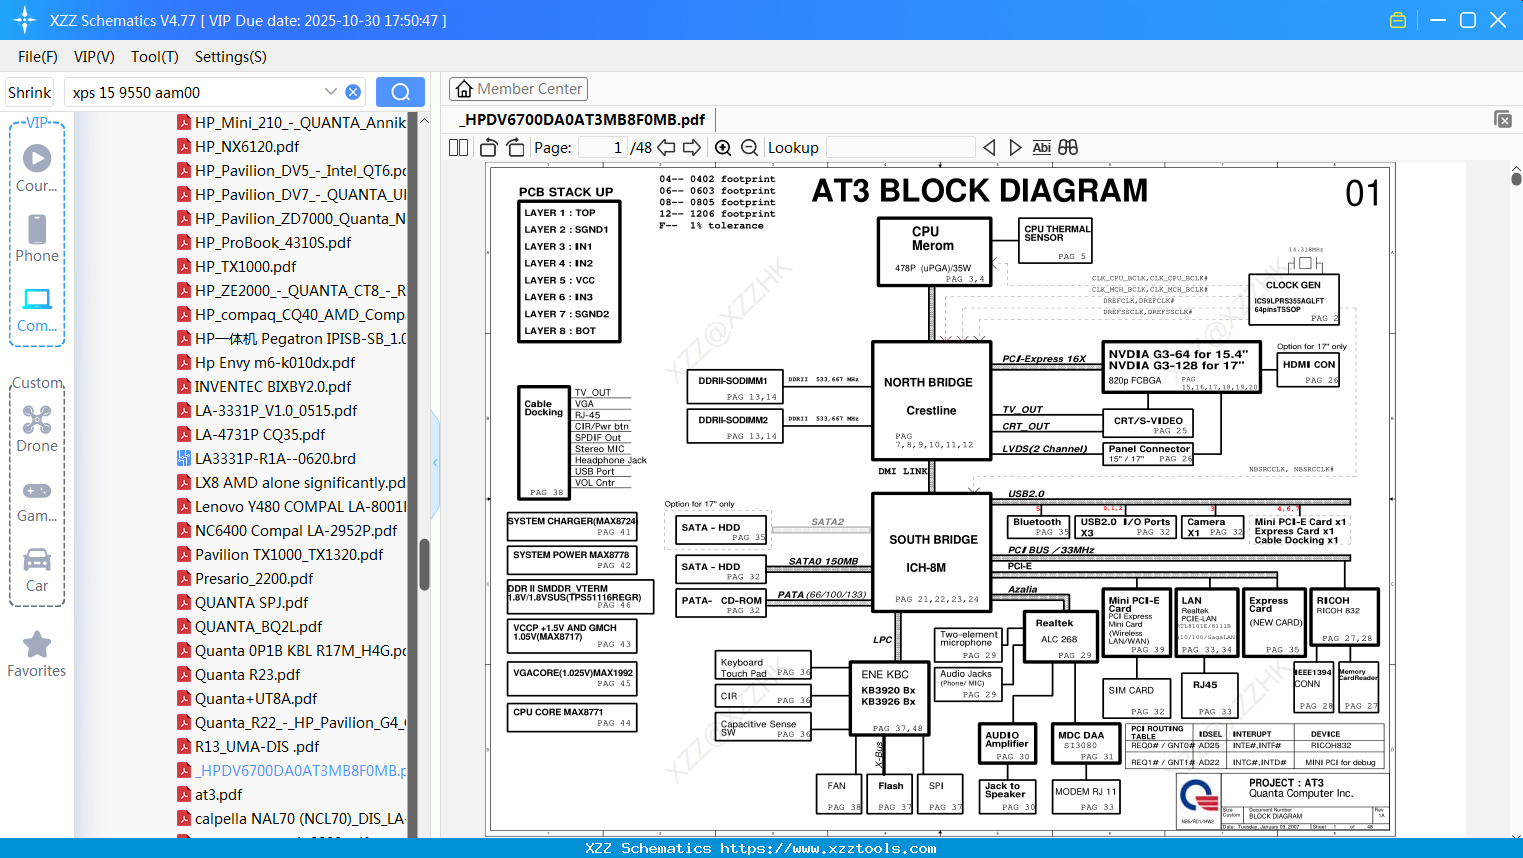This screenshot has width=1523, height=858.
Task: Go to previous page arrow
Action: tap(666, 147)
